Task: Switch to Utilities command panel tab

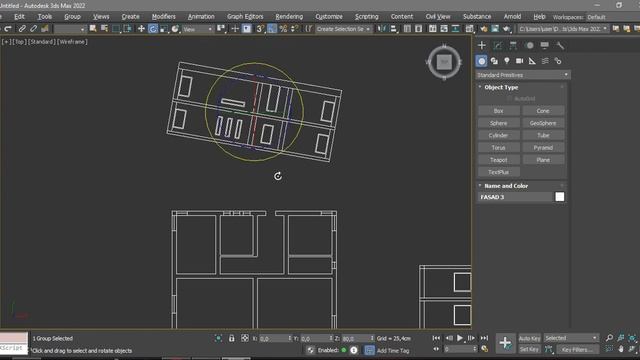Action: point(560,45)
